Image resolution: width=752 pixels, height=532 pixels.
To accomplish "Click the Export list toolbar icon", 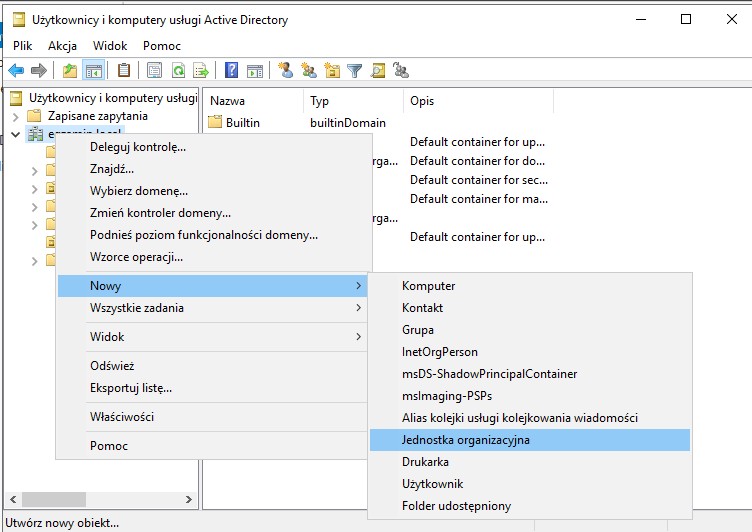I will pos(201,70).
